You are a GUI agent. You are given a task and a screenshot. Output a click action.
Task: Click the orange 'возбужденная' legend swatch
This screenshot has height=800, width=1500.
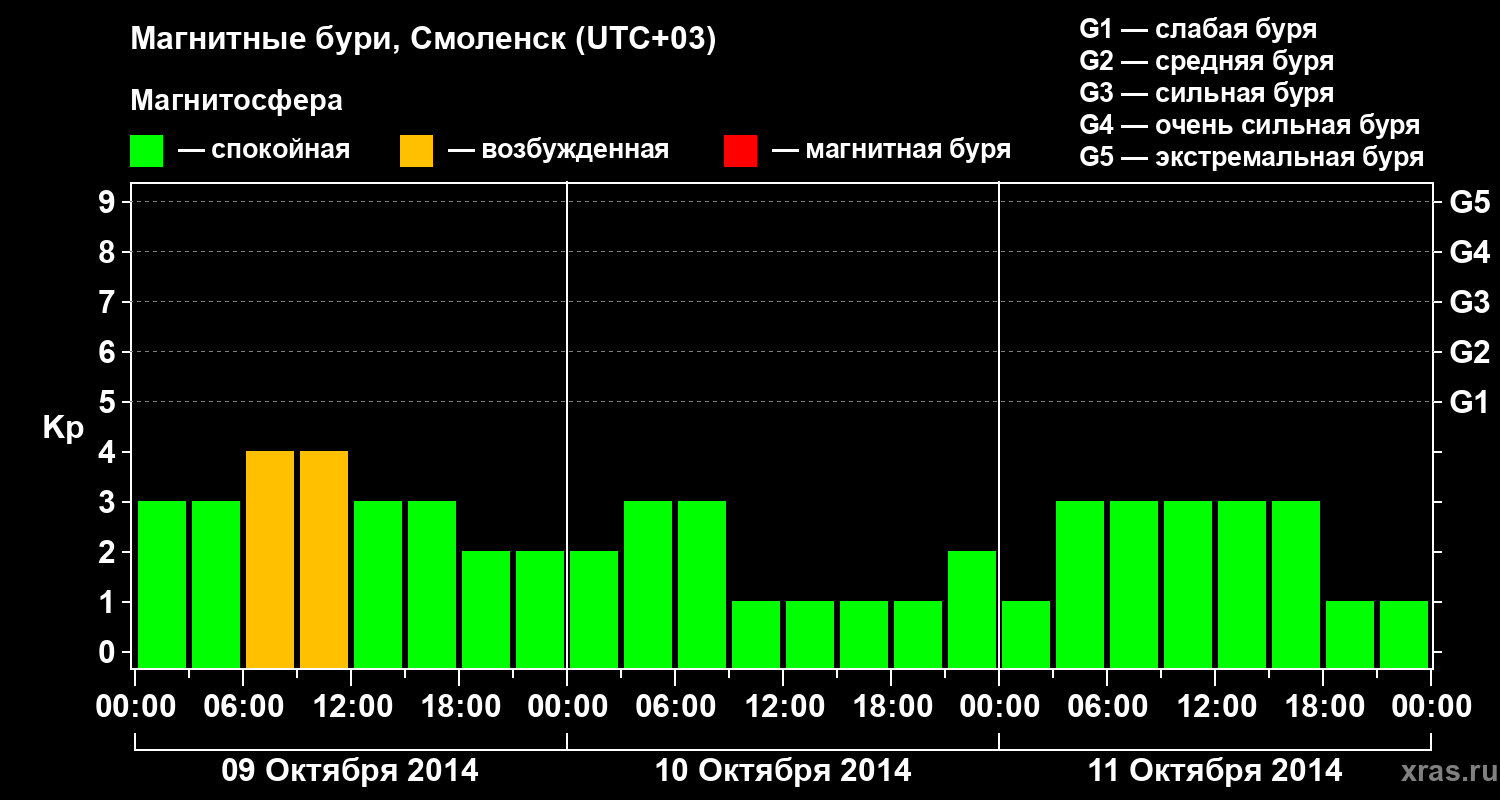coord(416,151)
